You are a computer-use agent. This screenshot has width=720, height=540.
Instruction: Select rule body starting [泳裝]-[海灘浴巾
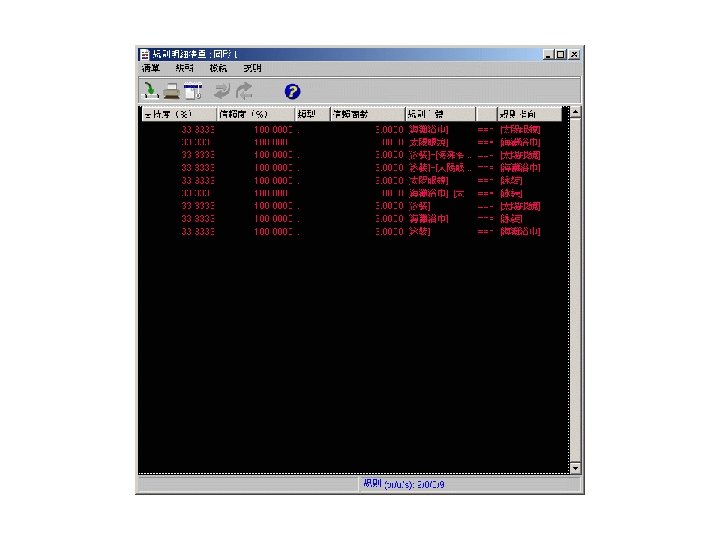[x=440, y=155]
